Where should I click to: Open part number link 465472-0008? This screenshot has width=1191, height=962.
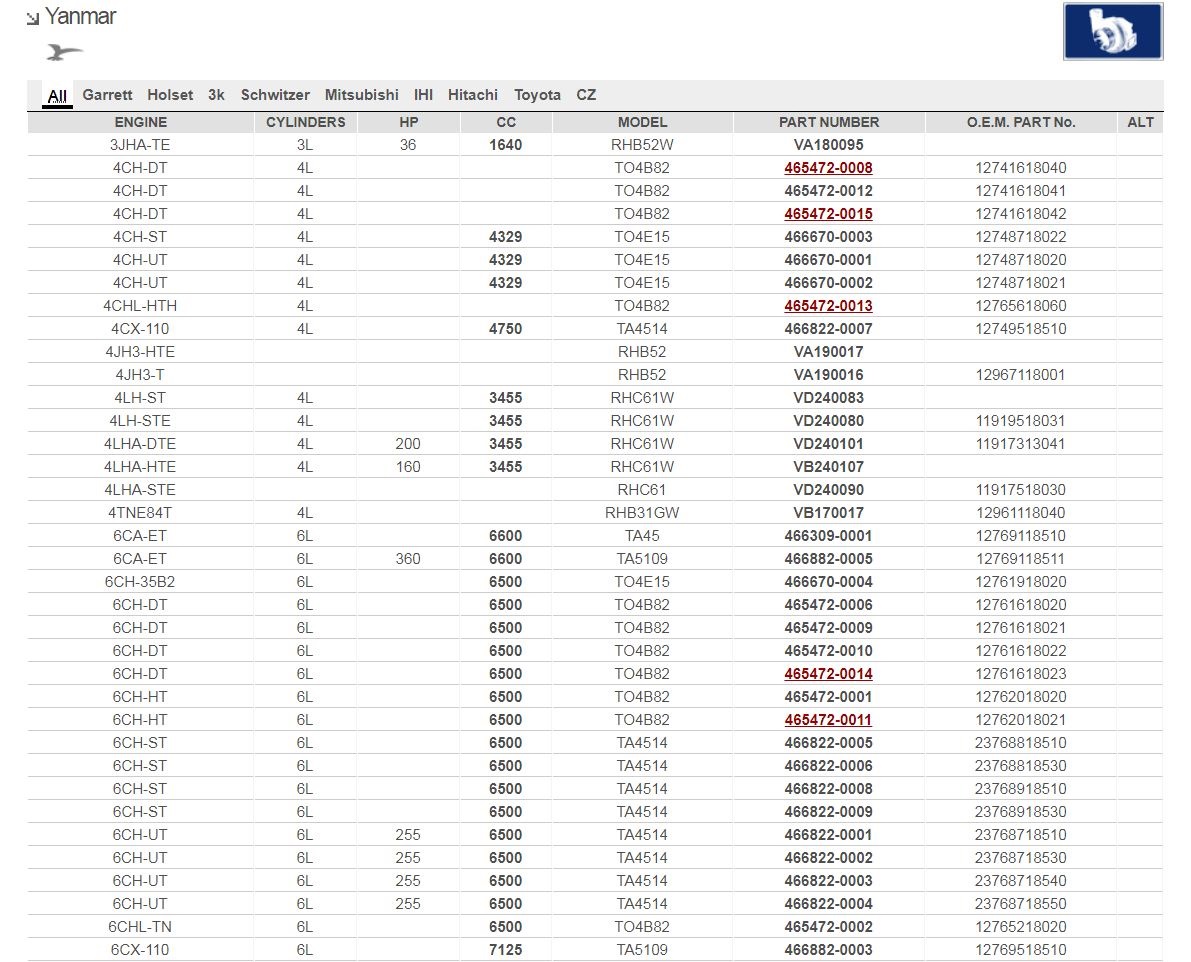pos(828,168)
